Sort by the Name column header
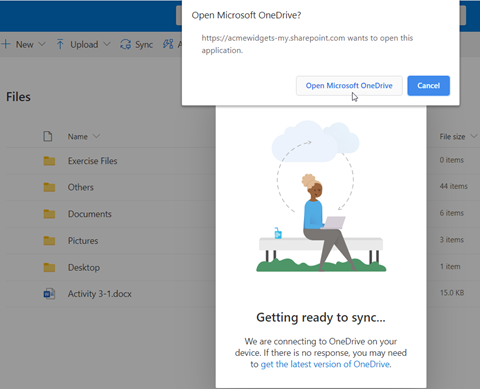 pyautogui.click(x=78, y=137)
